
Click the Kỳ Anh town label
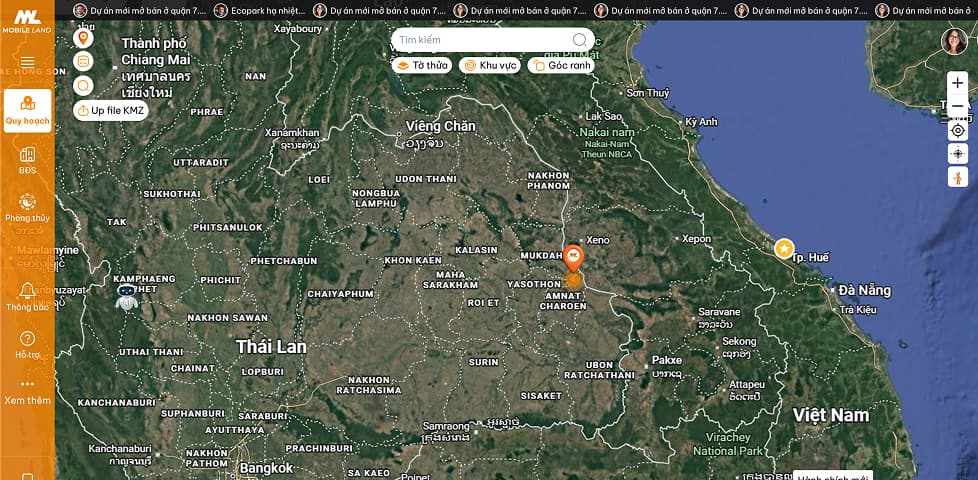[701, 122]
